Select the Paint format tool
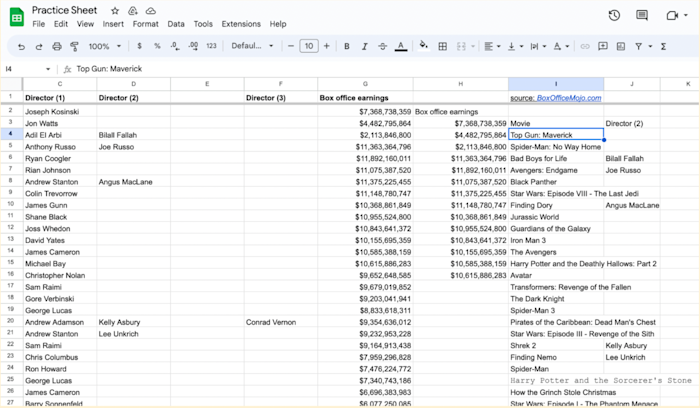700x408 pixels. [75, 46]
